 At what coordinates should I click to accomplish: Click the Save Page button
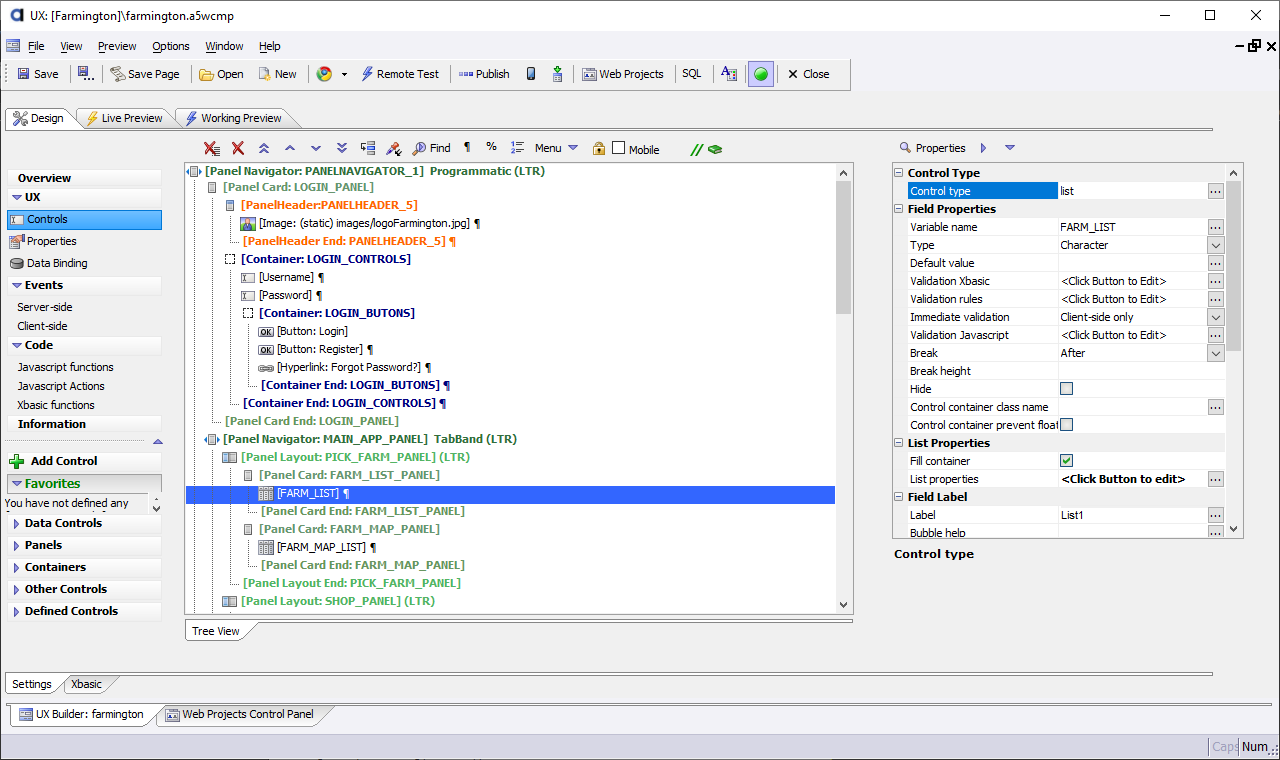[x=145, y=74]
